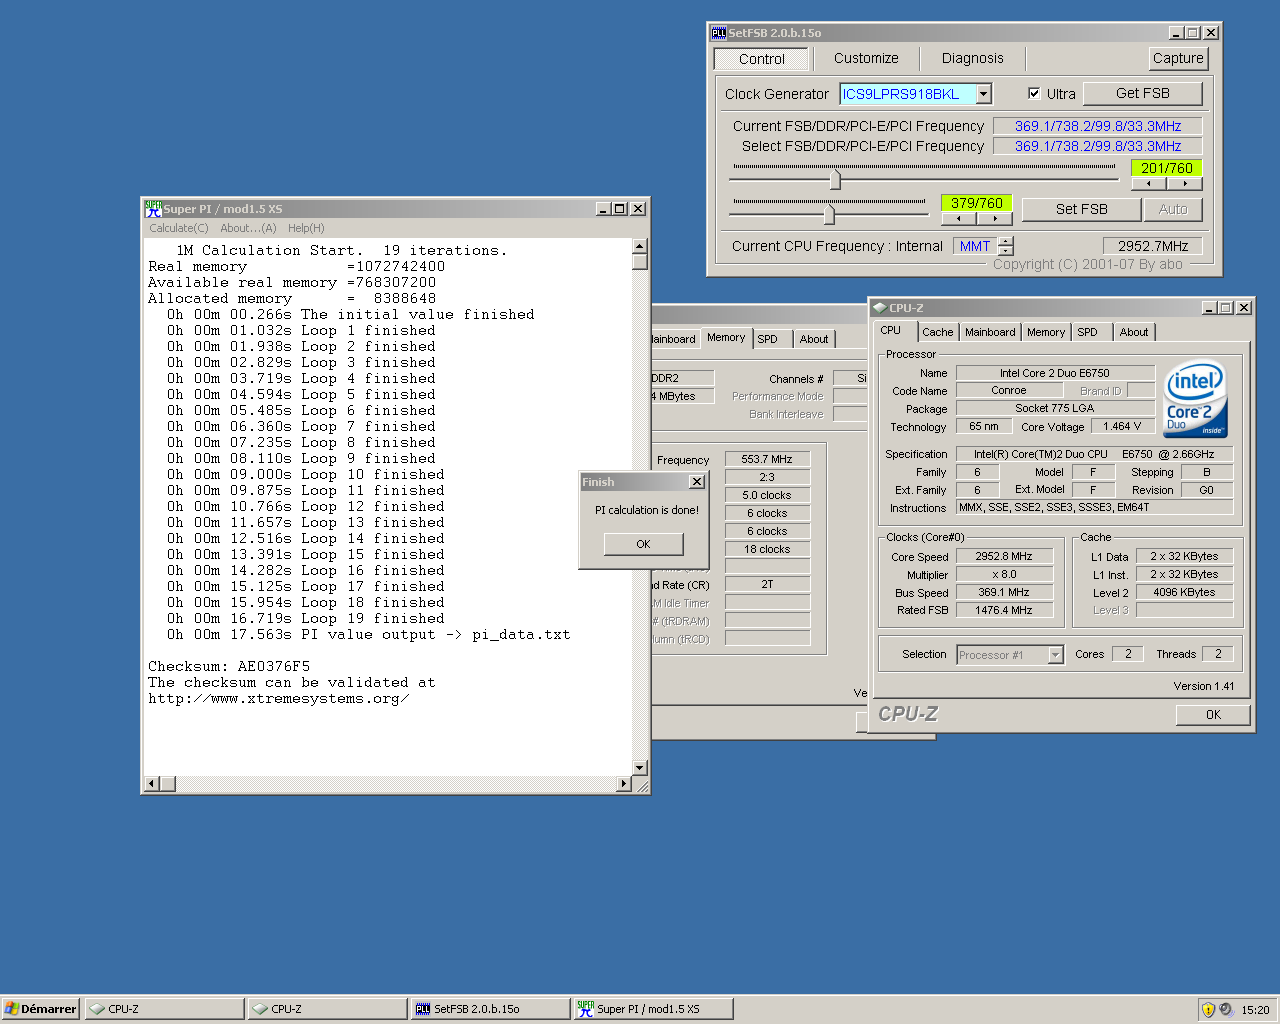Image resolution: width=1280 pixels, height=1024 pixels.
Task: Open the About tab in front CPU-Z
Action: click(x=1134, y=332)
